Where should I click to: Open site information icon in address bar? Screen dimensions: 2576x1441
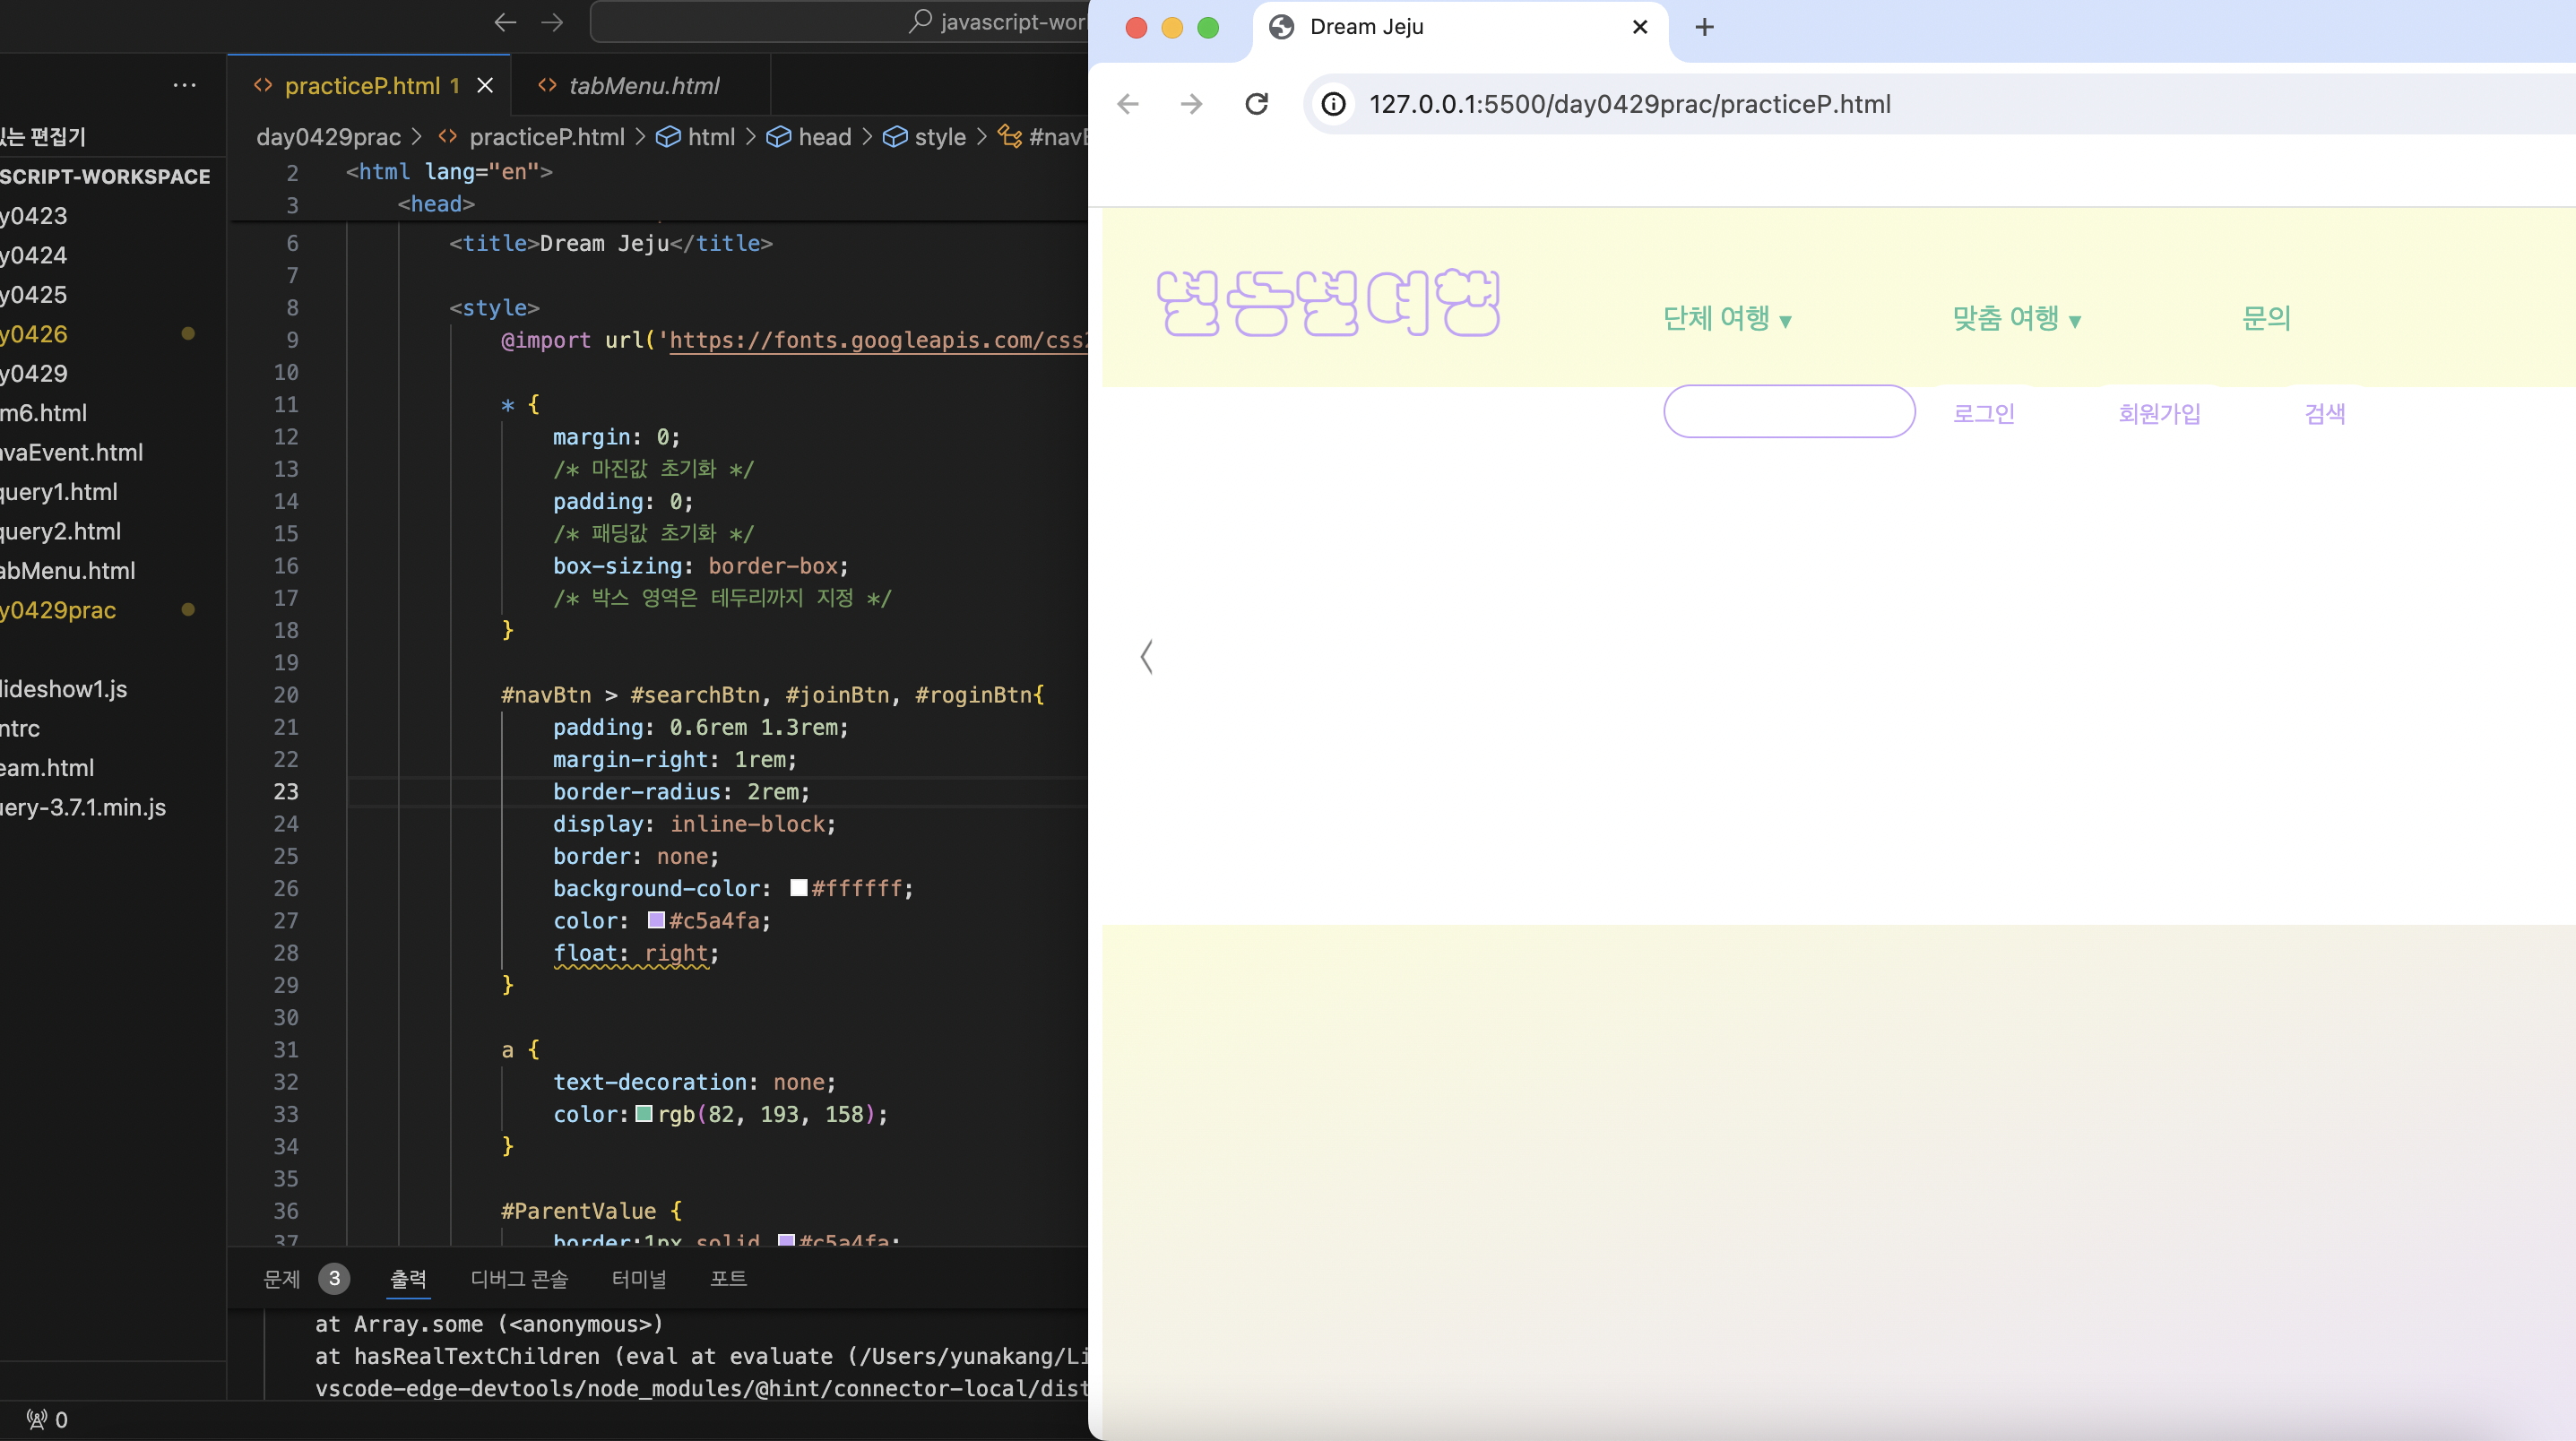click(x=1334, y=104)
